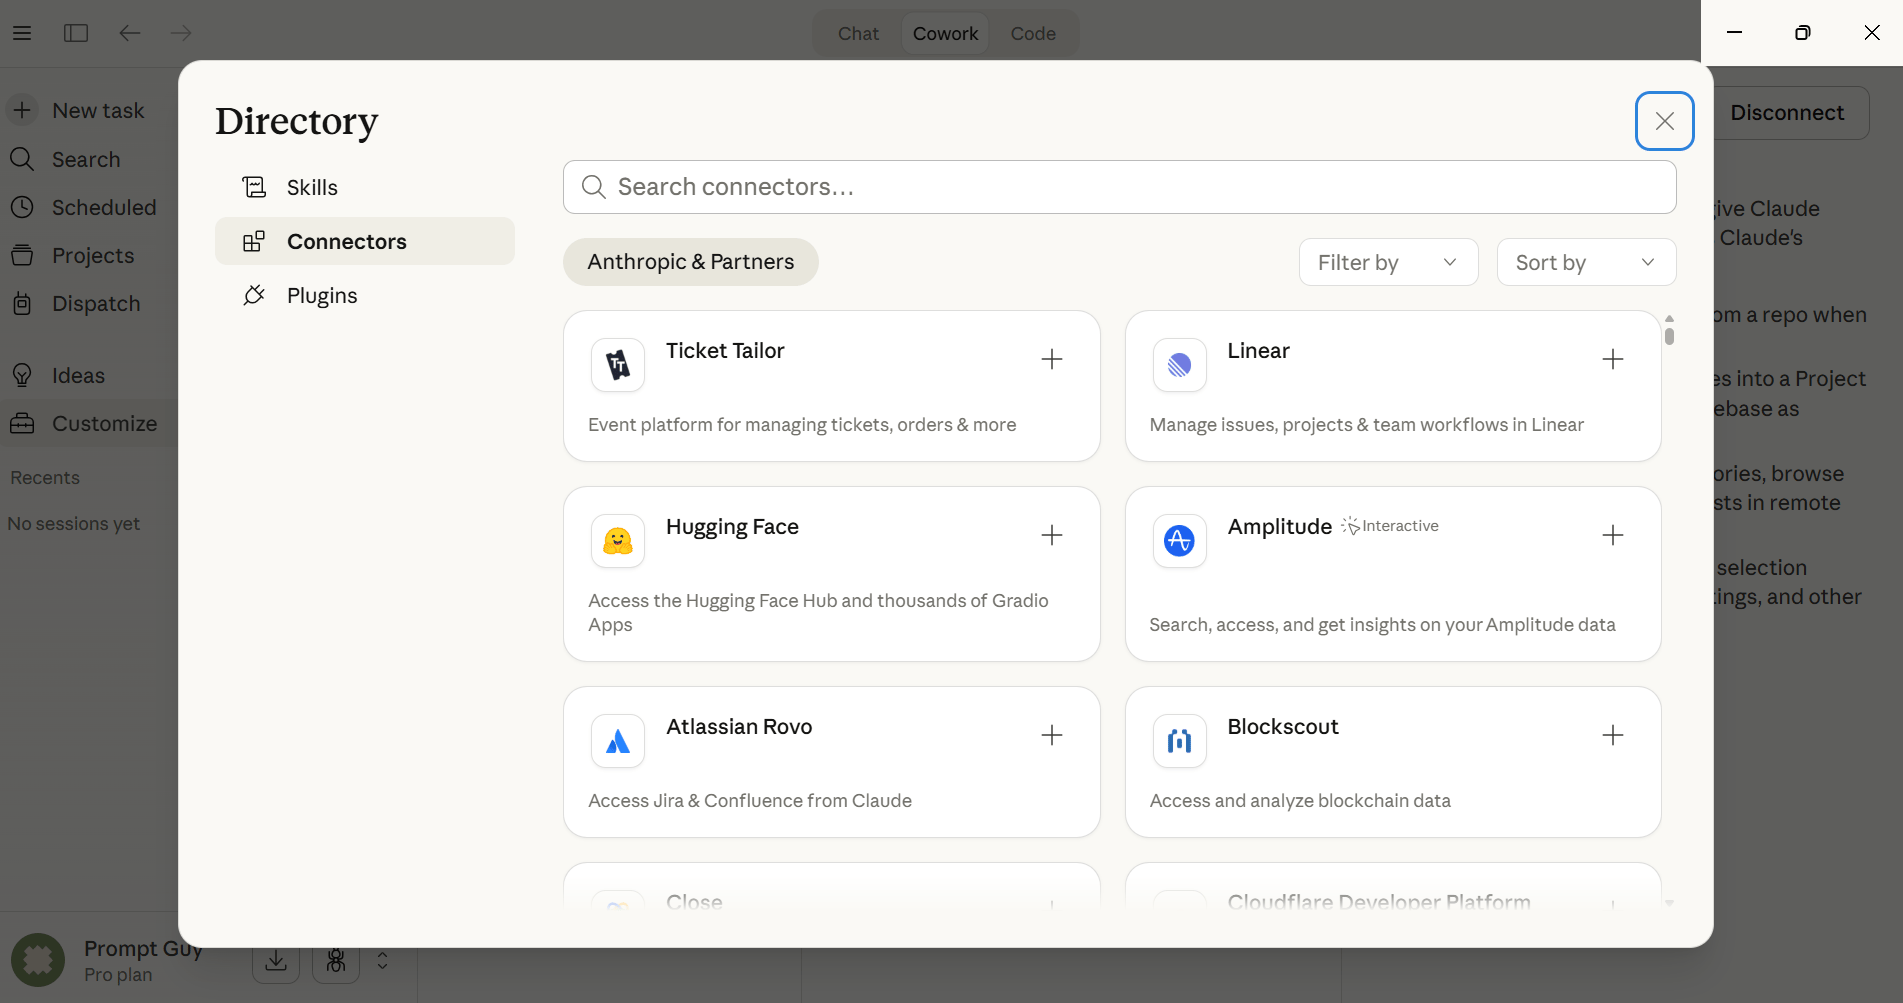Screen dimensions: 1903x1003
Task: Click the 'No sessions yet' text
Action: point(73,524)
